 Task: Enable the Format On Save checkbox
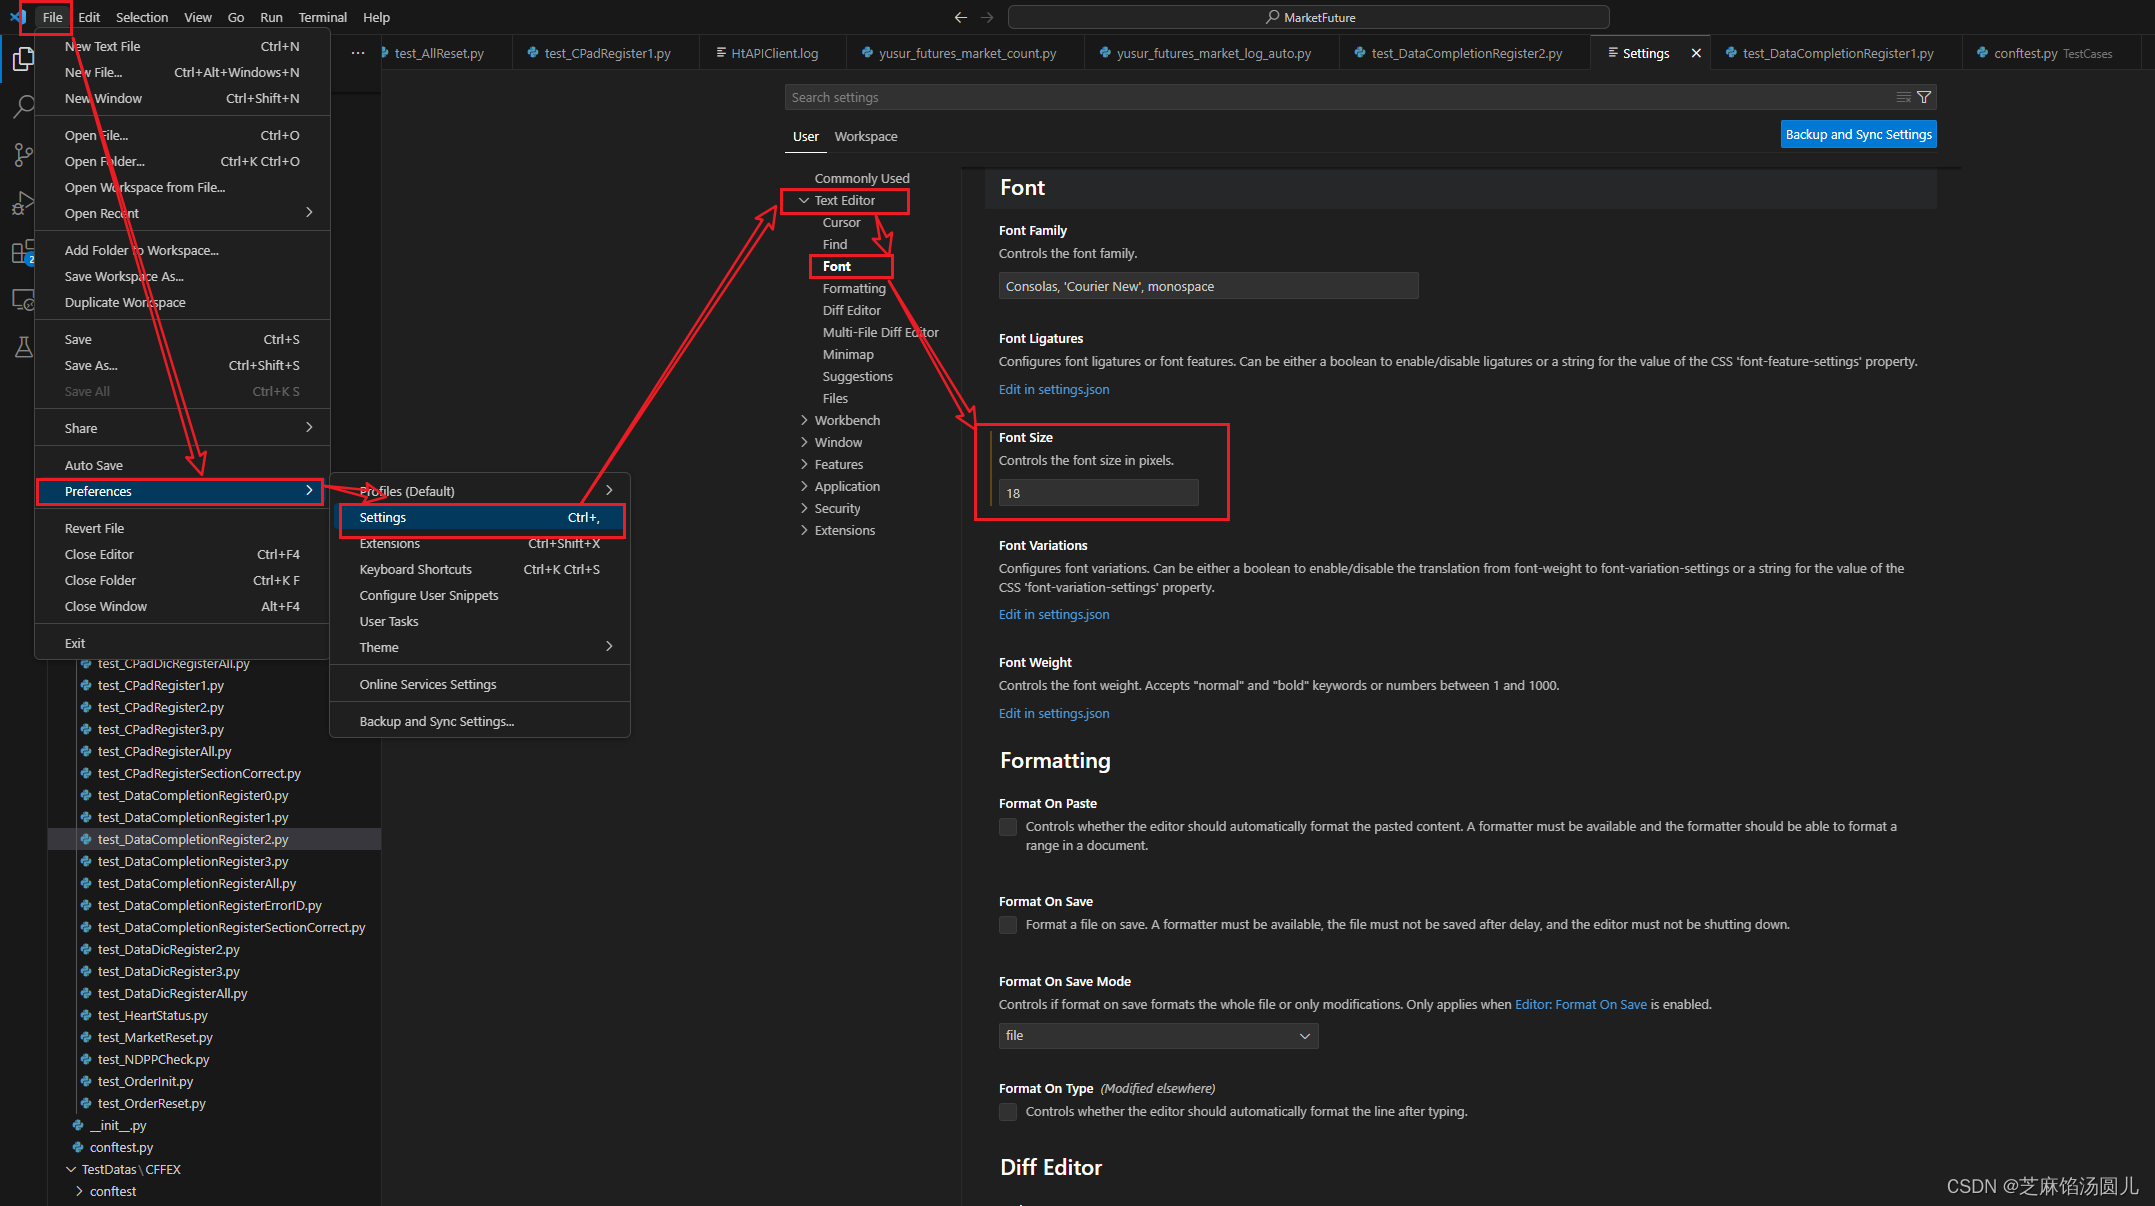(1008, 925)
